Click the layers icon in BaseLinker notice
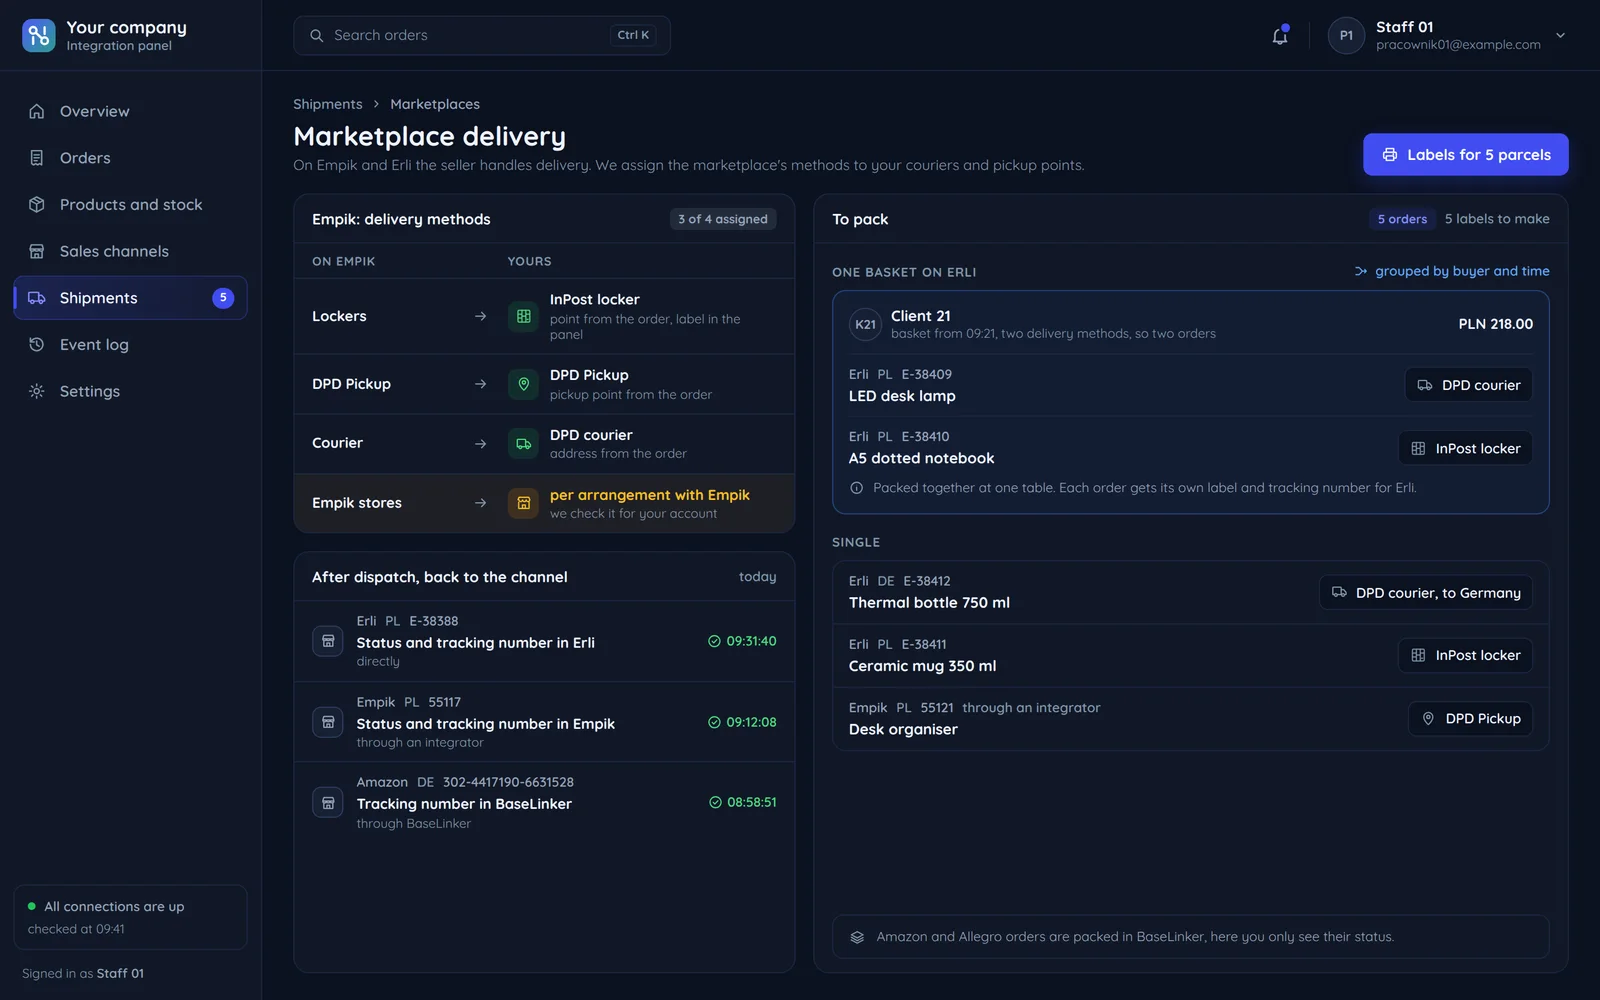The height and width of the screenshot is (1000, 1600). 857,937
